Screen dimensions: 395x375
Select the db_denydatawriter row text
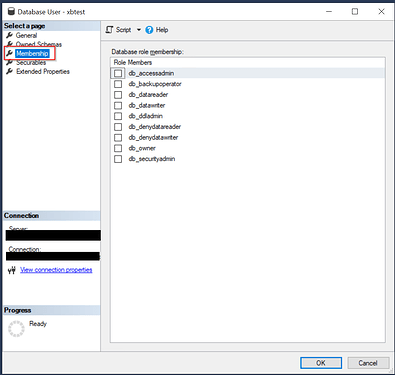(153, 137)
